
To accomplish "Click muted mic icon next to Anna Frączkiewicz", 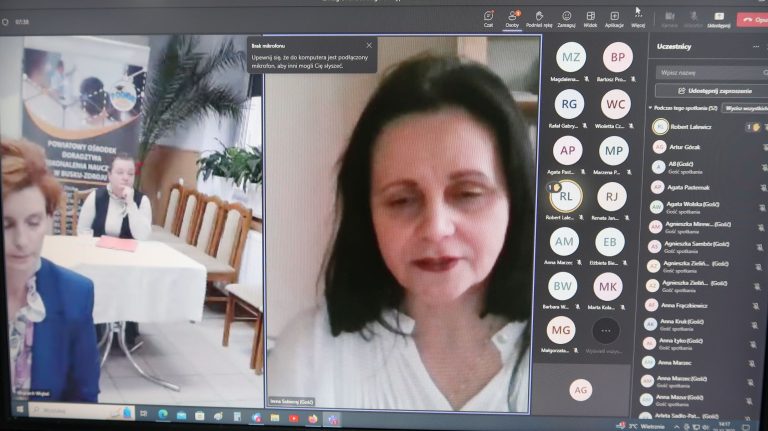I will [x=756, y=306].
